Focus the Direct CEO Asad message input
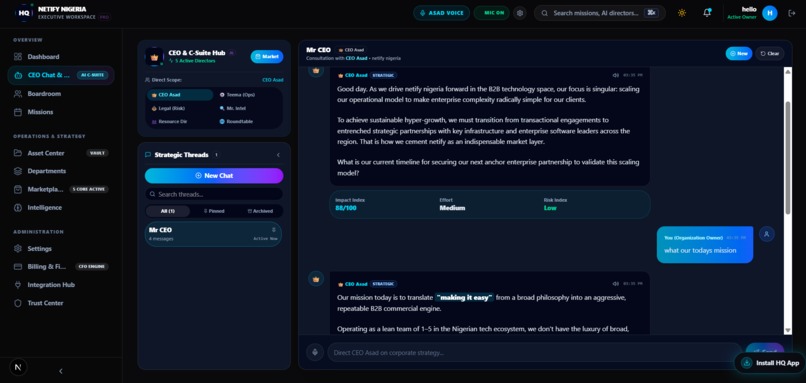 [x=535, y=353]
